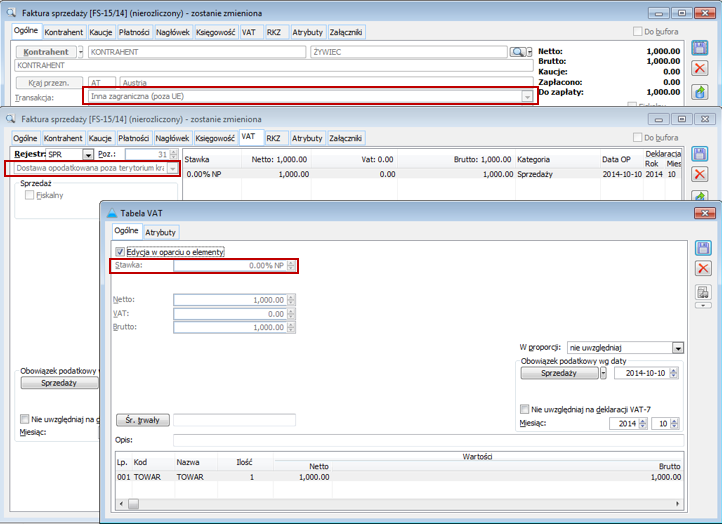Expand the Rejestr SPR dropdown

tap(88, 155)
